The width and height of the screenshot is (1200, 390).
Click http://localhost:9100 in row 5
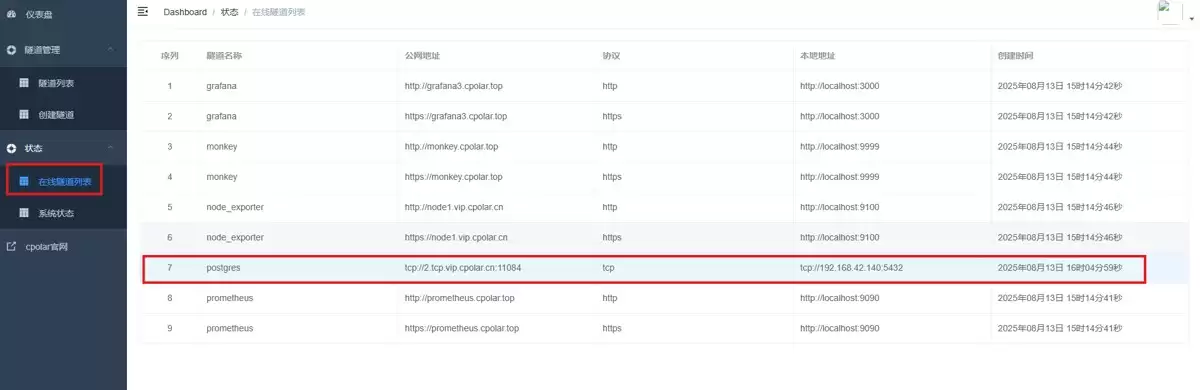pos(839,207)
